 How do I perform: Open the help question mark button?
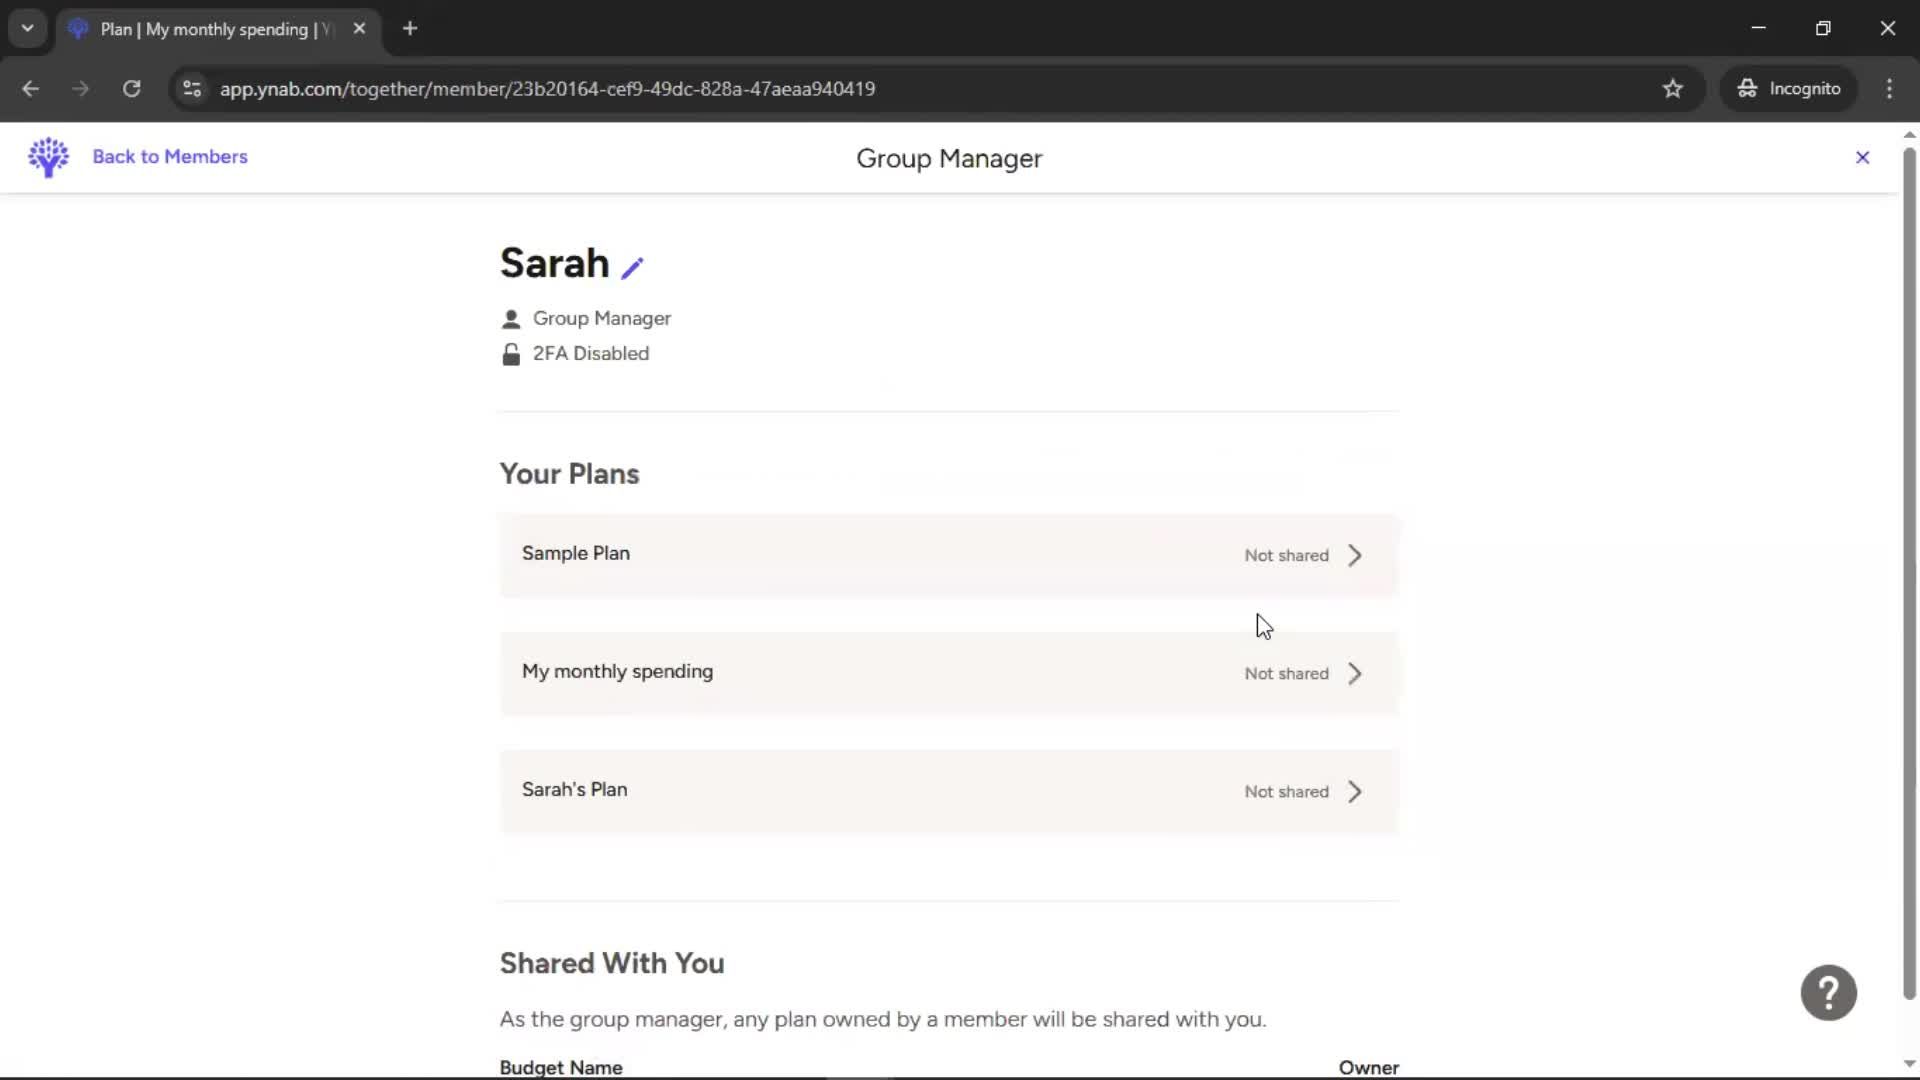(x=1828, y=993)
